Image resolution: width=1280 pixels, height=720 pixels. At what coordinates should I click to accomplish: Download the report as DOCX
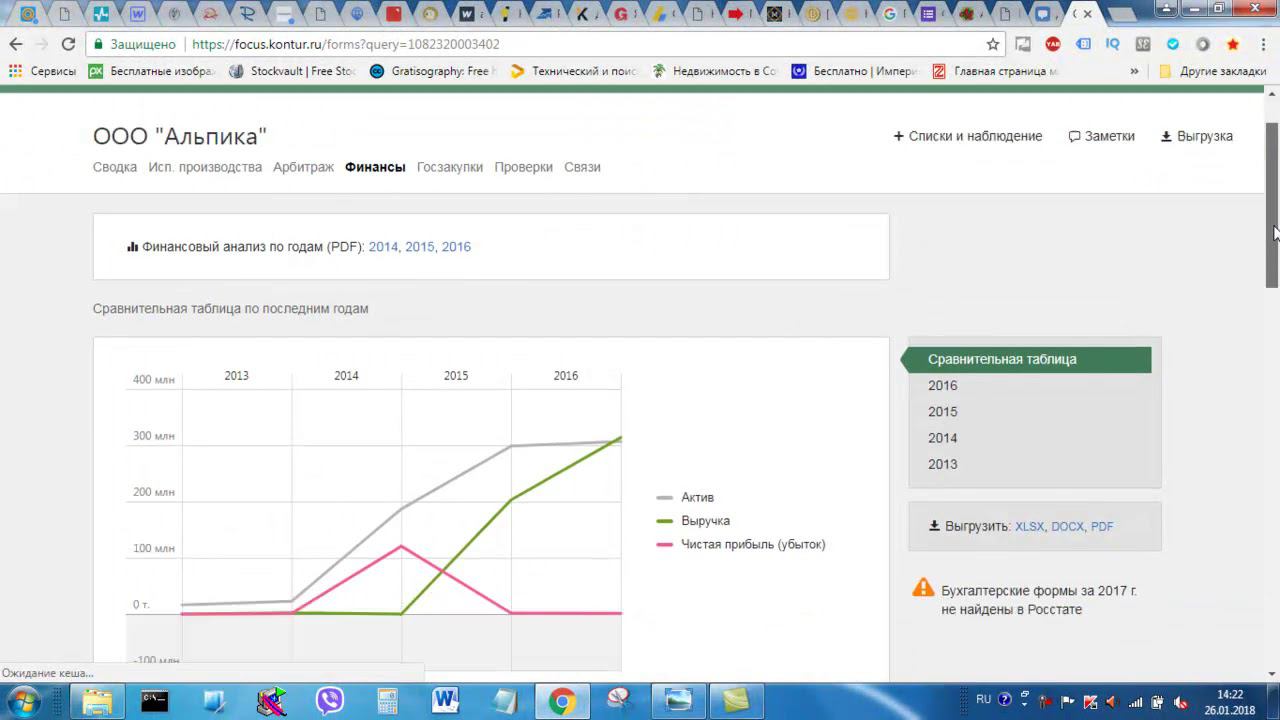[1067, 526]
